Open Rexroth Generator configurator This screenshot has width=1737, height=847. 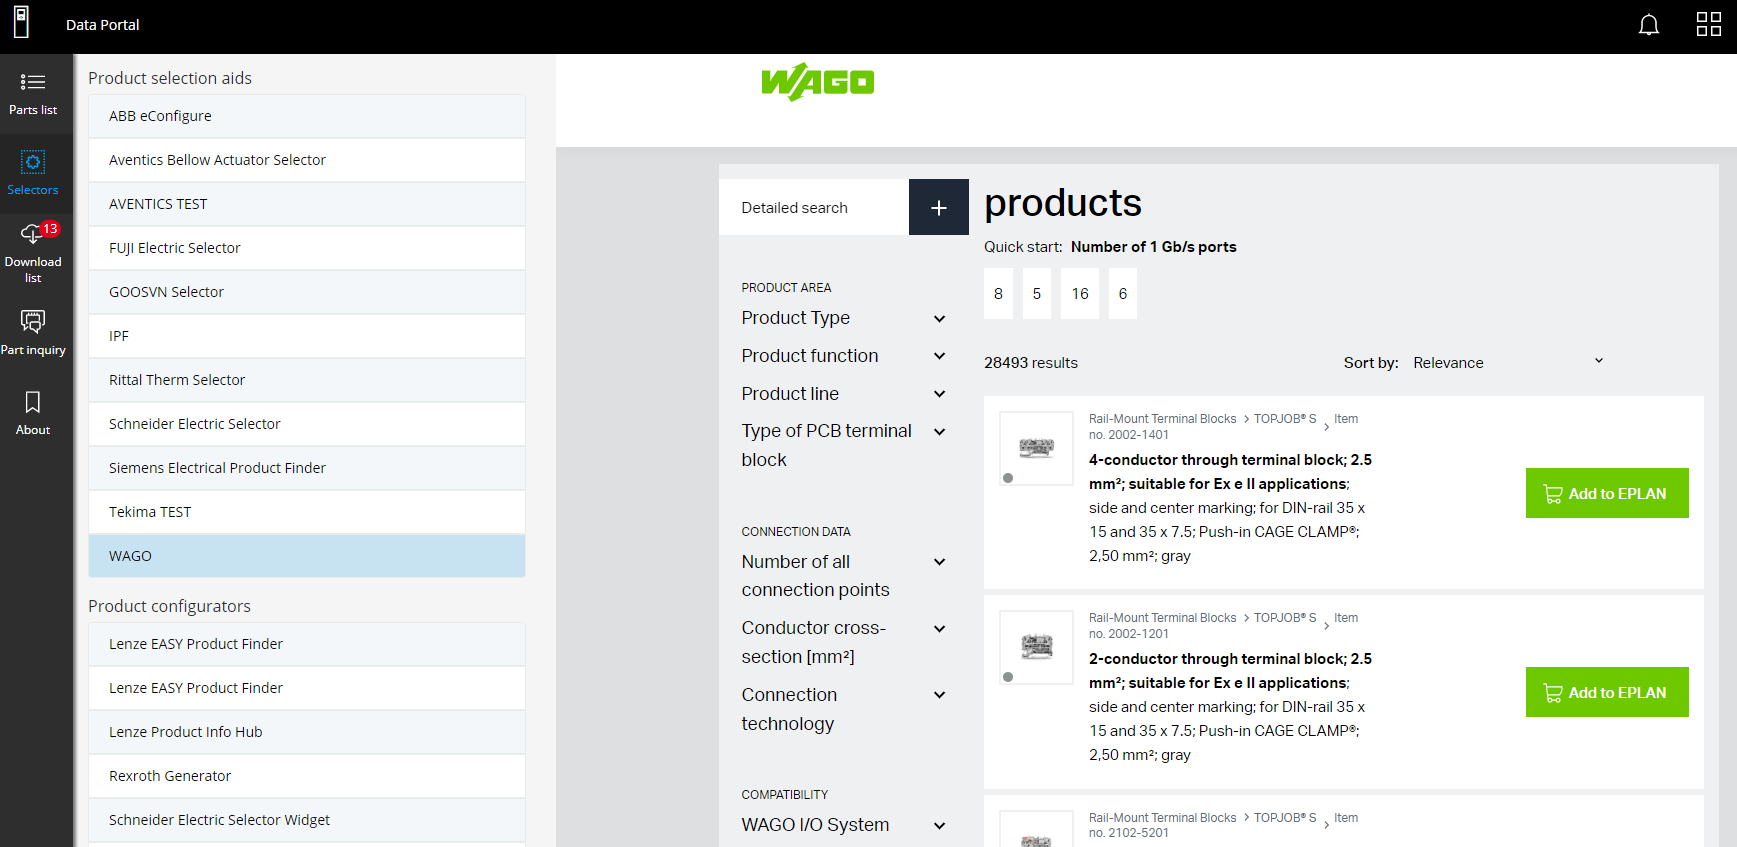tap(307, 776)
